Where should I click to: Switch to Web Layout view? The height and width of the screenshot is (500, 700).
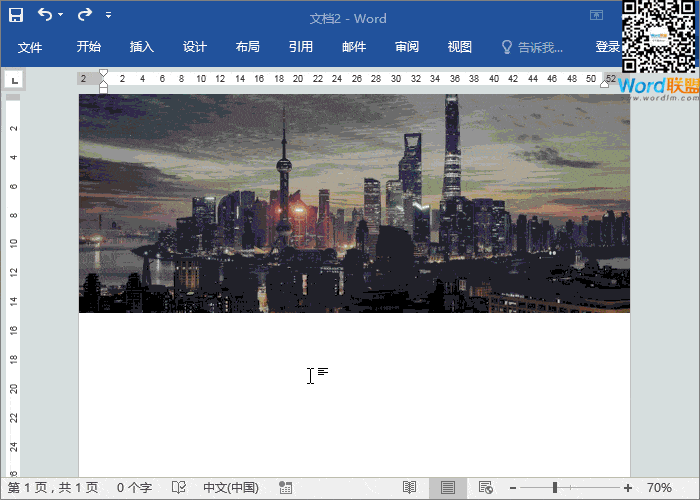(x=486, y=488)
